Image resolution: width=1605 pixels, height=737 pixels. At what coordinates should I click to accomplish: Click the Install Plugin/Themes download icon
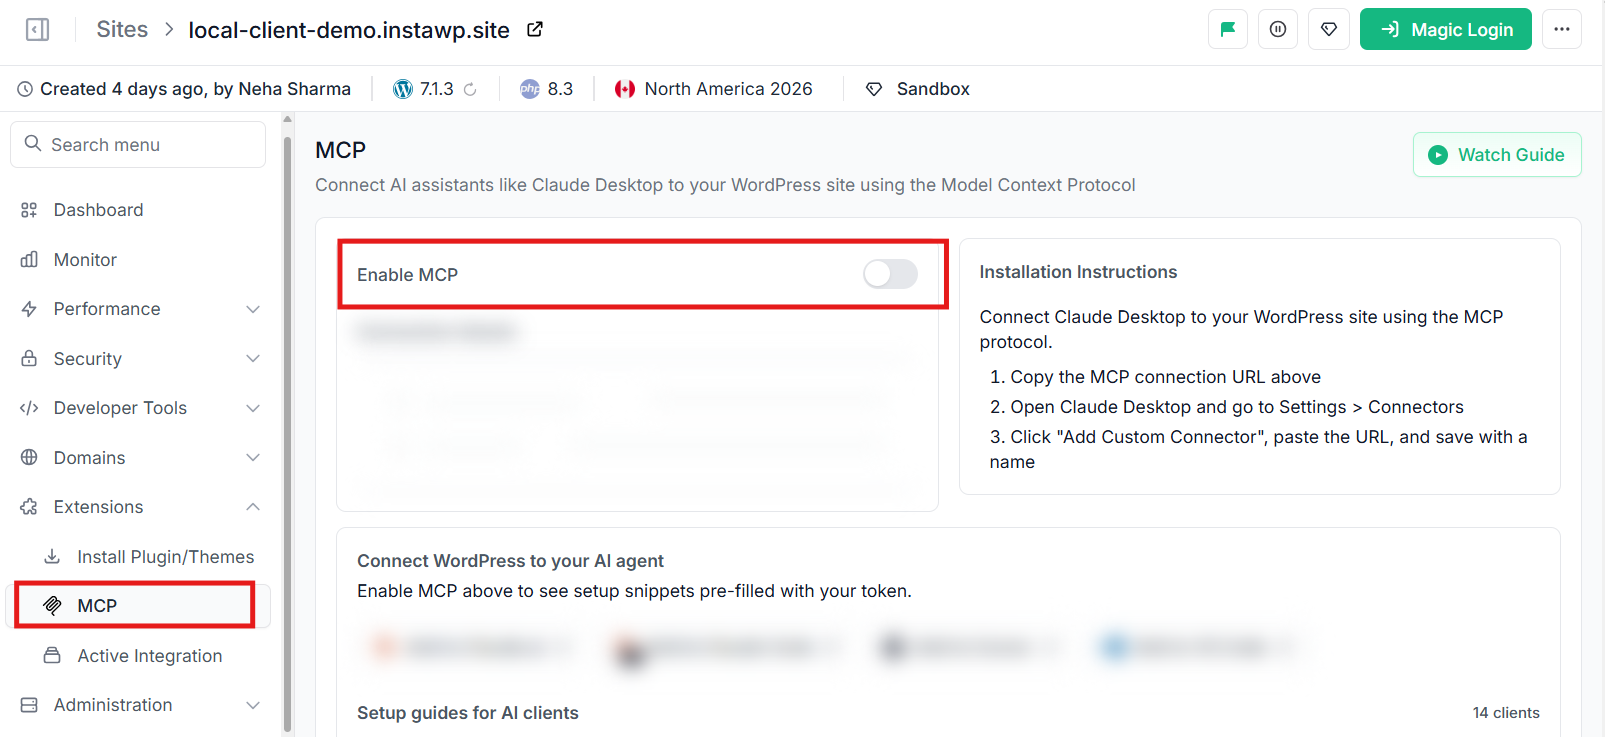(x=52, y=557)
